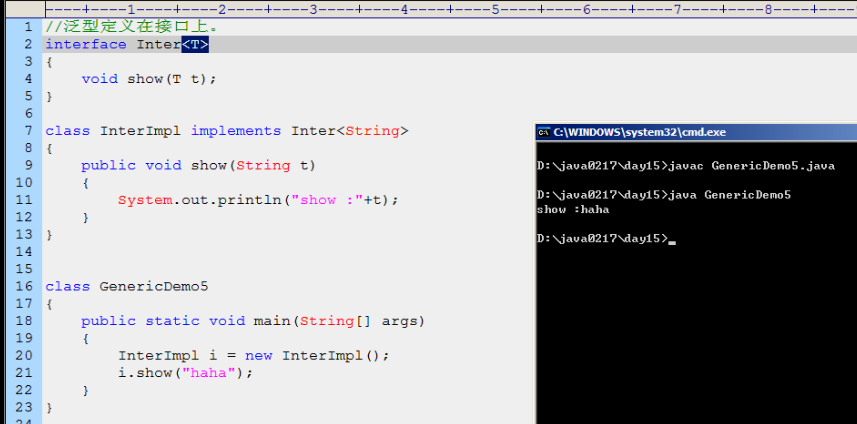Click '.out.println' on line 11
Viewport: 857px width, 424px height.
(227, 200)
